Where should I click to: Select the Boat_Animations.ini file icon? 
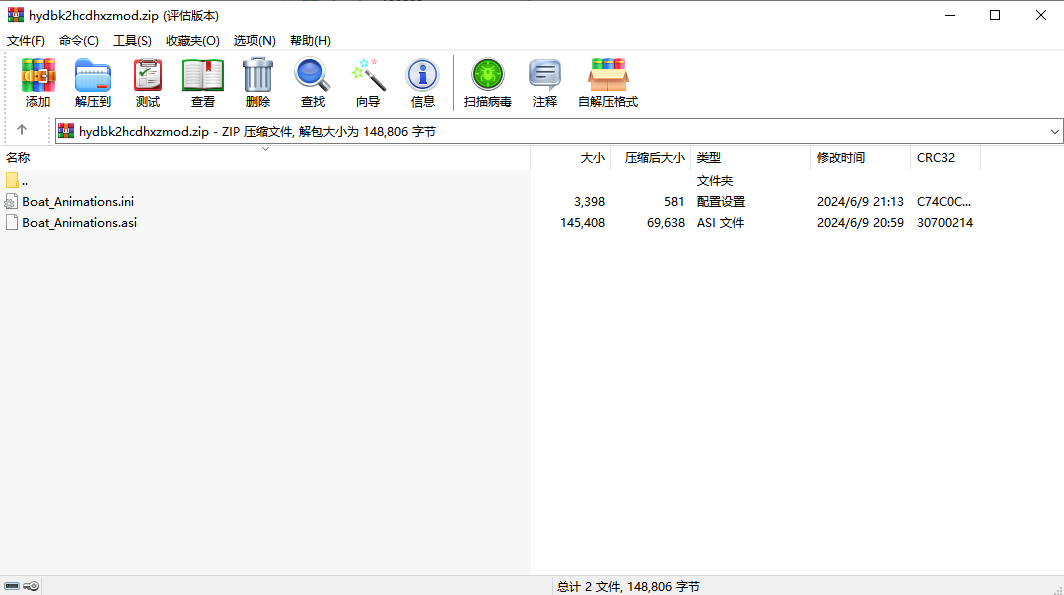(x=11, y=201)
